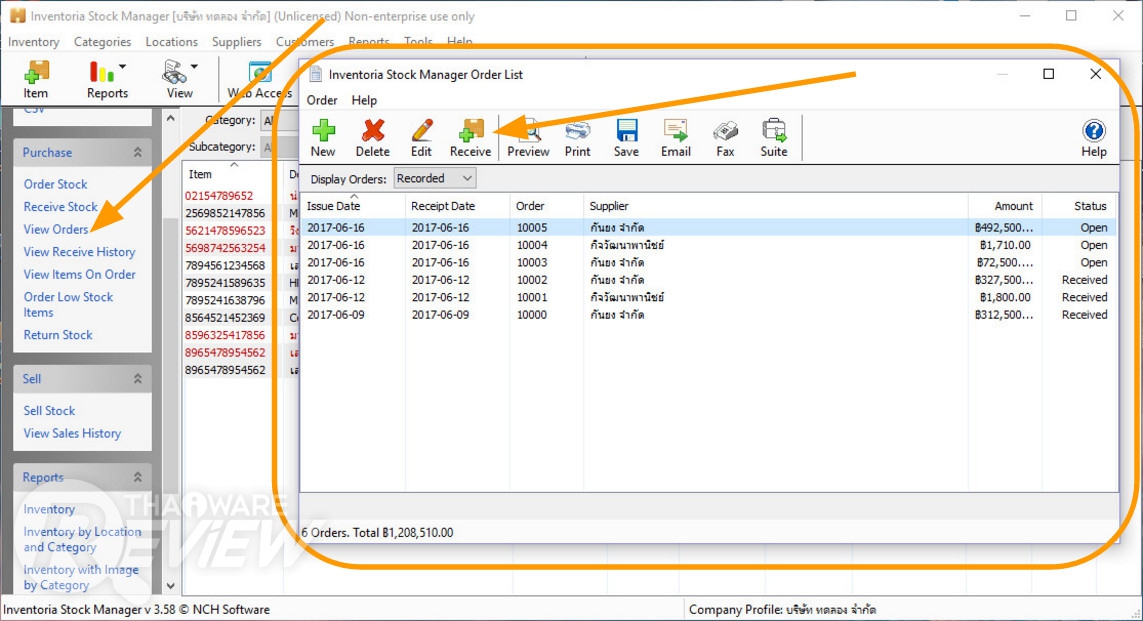
Task: Click the Inventory with Image by Category link
Action: (x=80, y=577)
